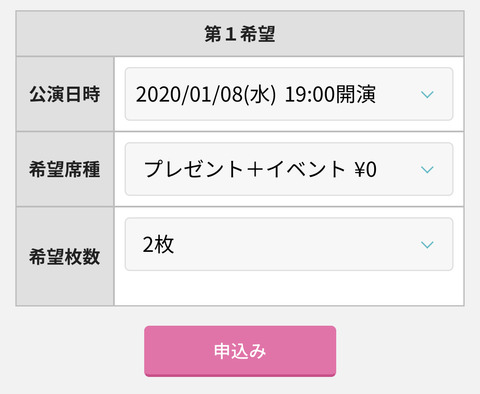Click the 第1希望 header row

pyautogui.click(x=240, y=34)
